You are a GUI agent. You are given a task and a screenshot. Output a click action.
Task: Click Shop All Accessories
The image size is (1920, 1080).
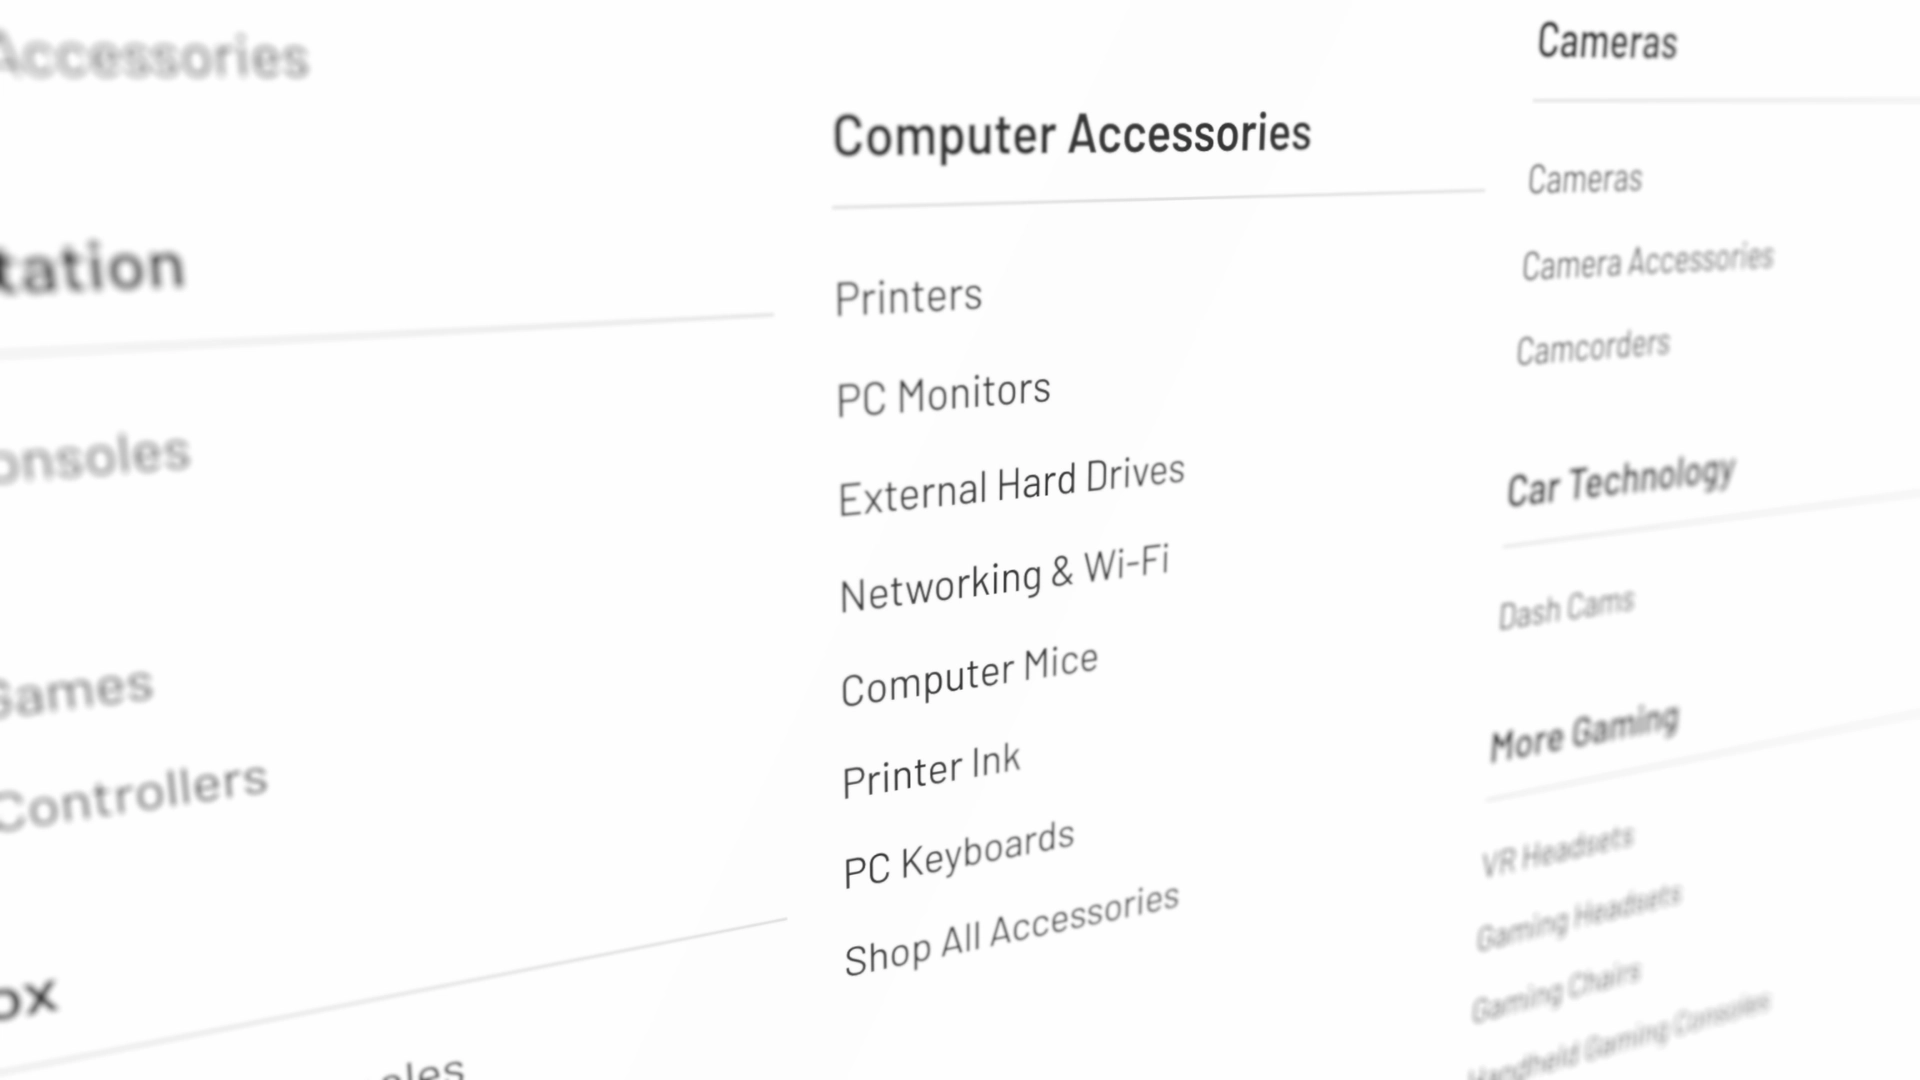coord(1011,930)
